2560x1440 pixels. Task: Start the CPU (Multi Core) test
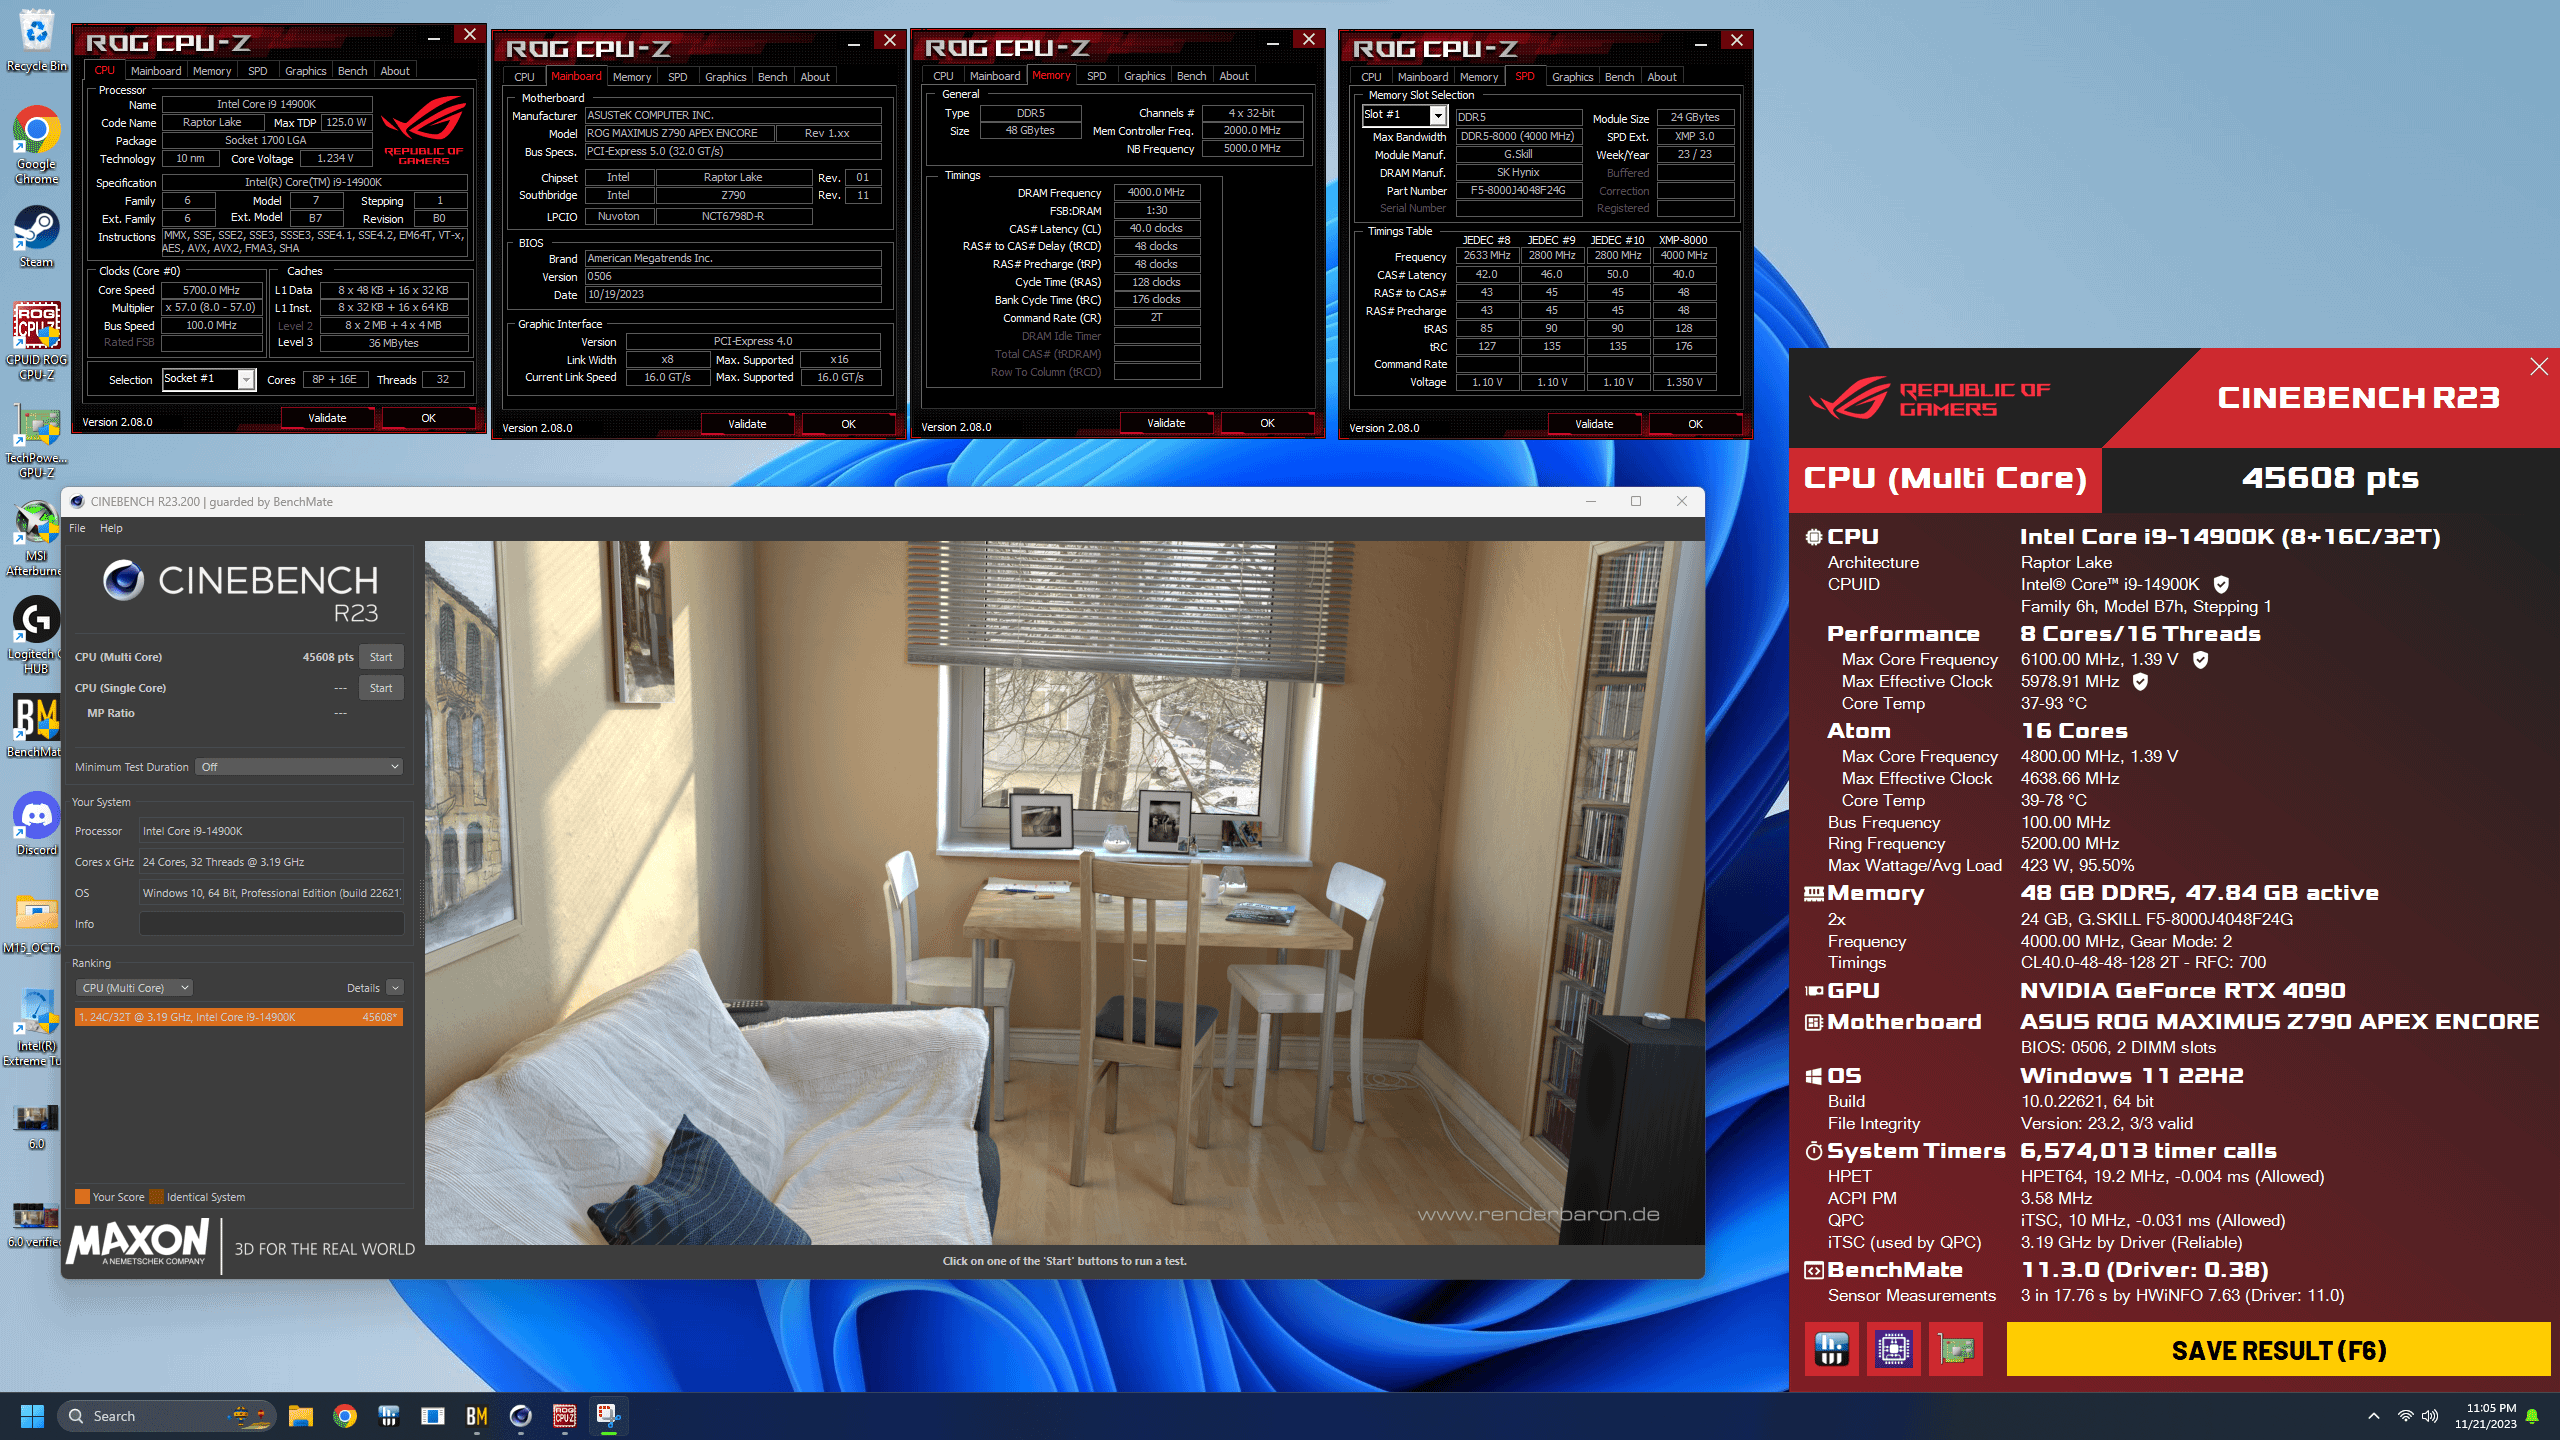click(381, 657)
